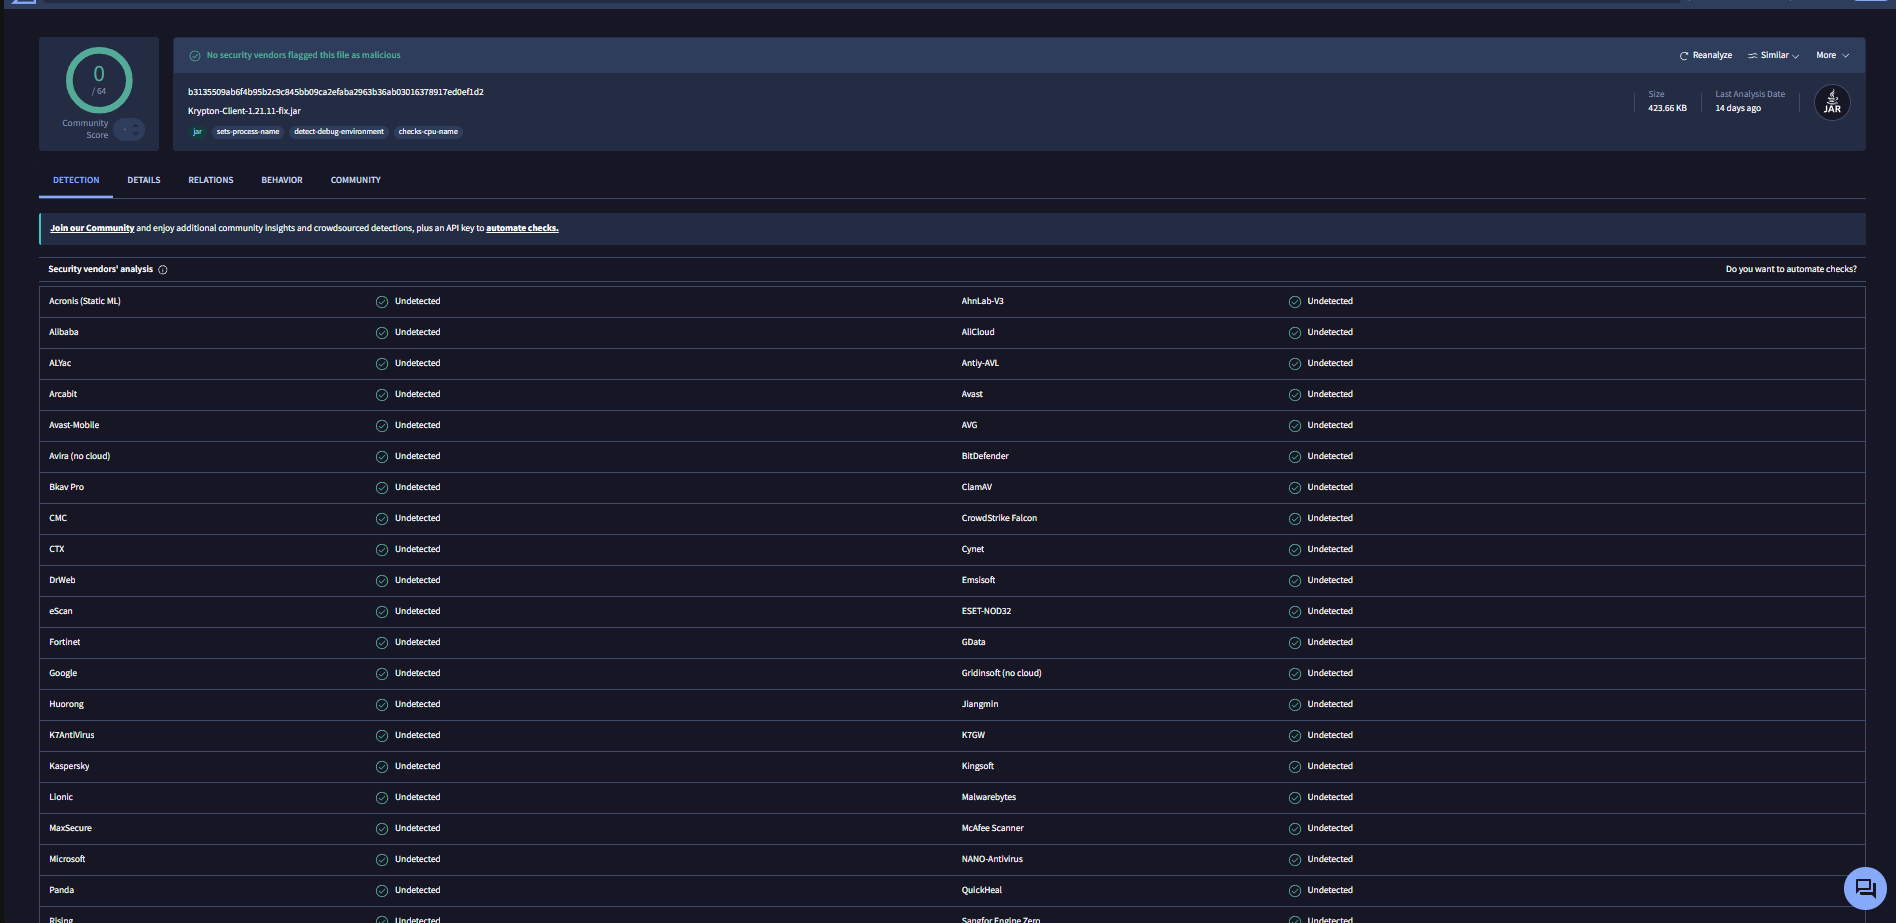
Task: Click the Undetected check icon for Panda
Action: coord(382,891)
